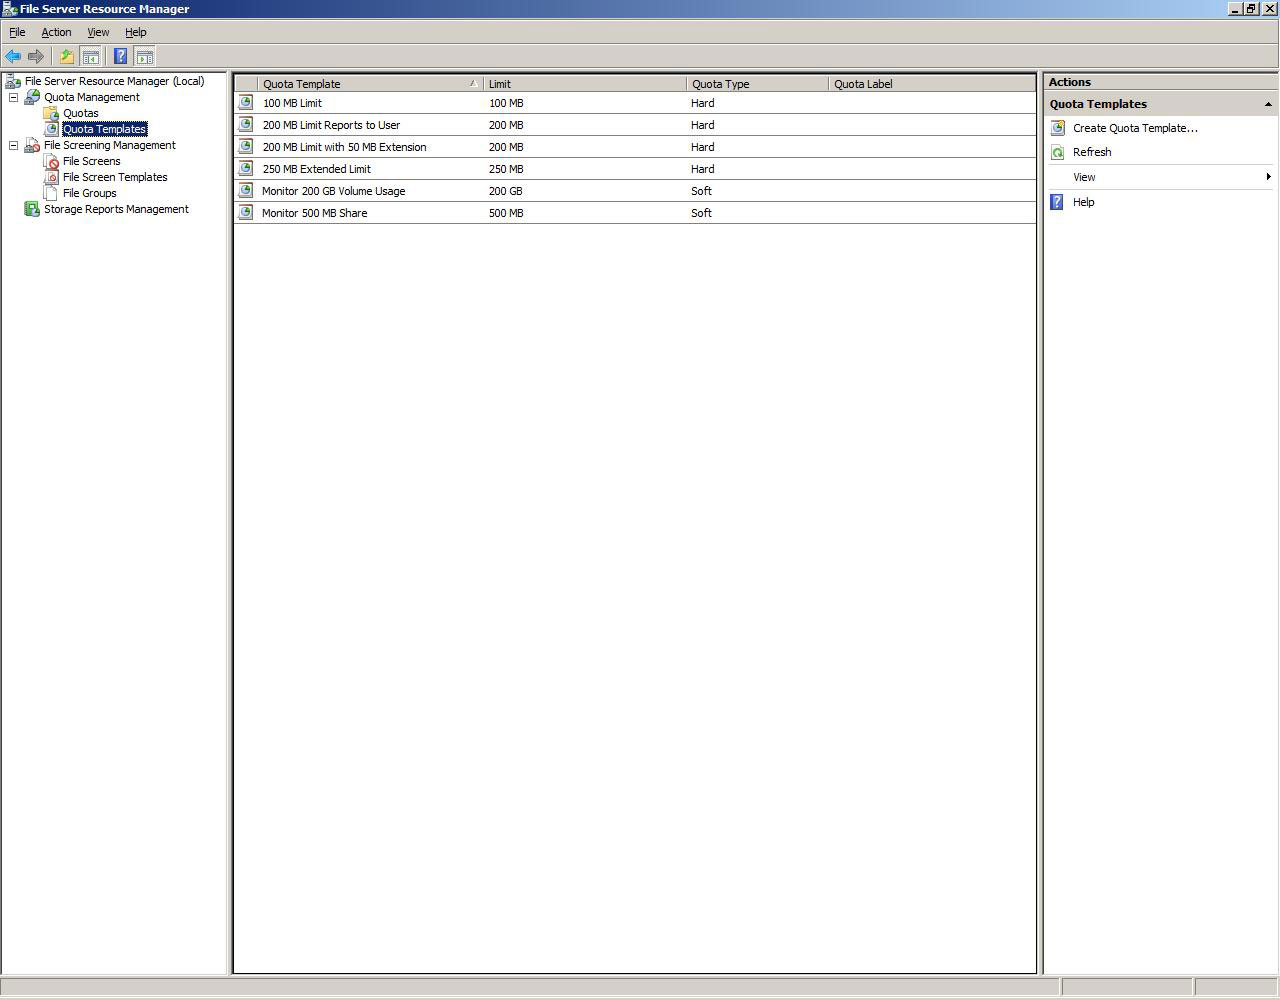Click icon of Monitor 500 MB Share row
This screenshot has width=1280, height=1000.
(246, 212)
